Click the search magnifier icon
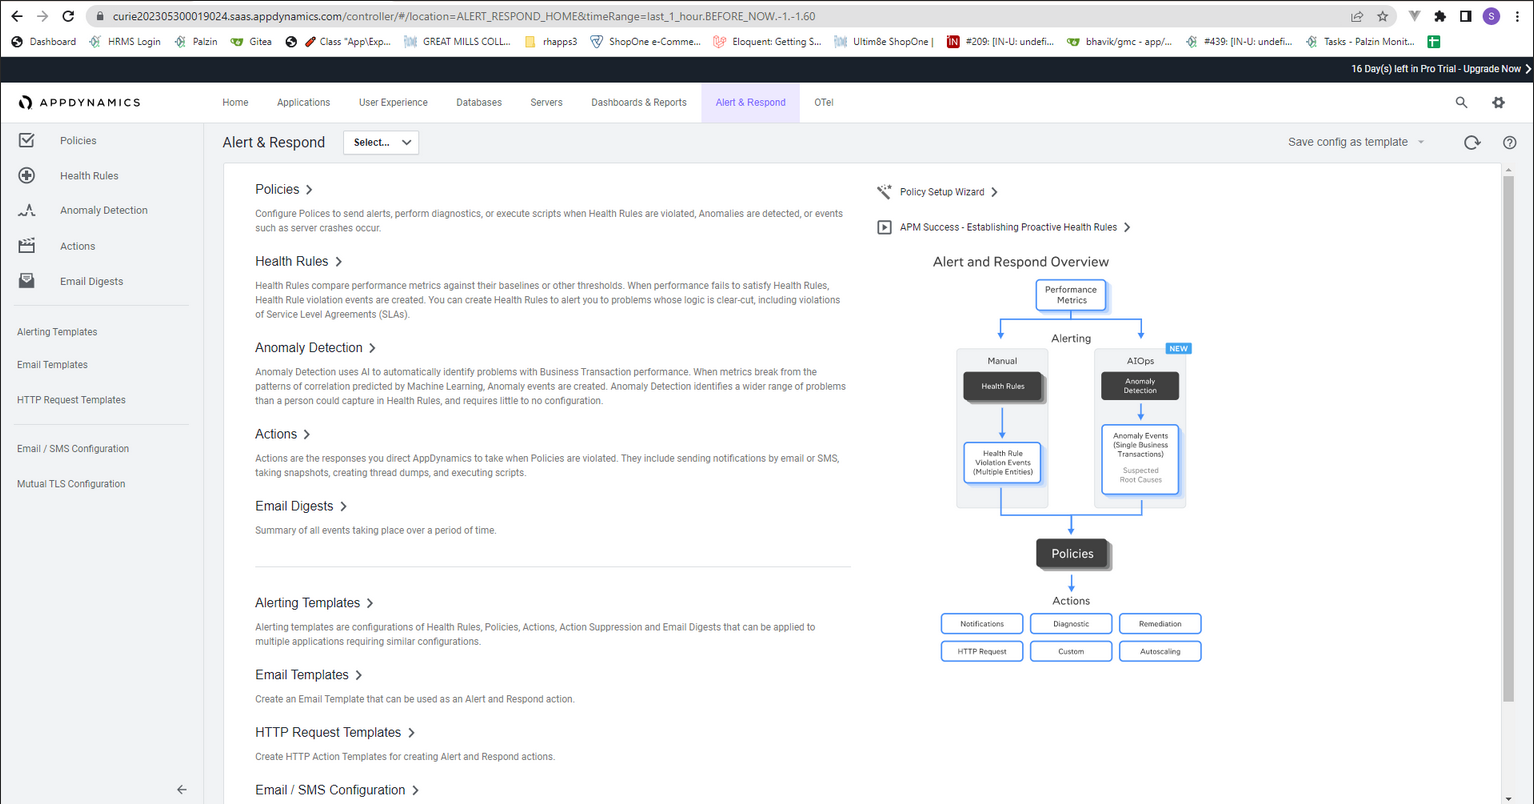This screenshot has width=1534, height=804. pyautogui.click(x=1461, y=102)
